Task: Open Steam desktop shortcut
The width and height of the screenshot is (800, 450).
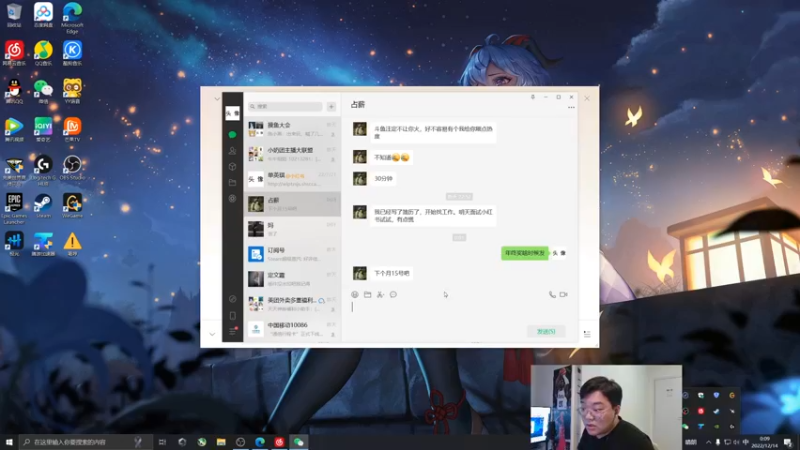Action: [x=43, y=206]
